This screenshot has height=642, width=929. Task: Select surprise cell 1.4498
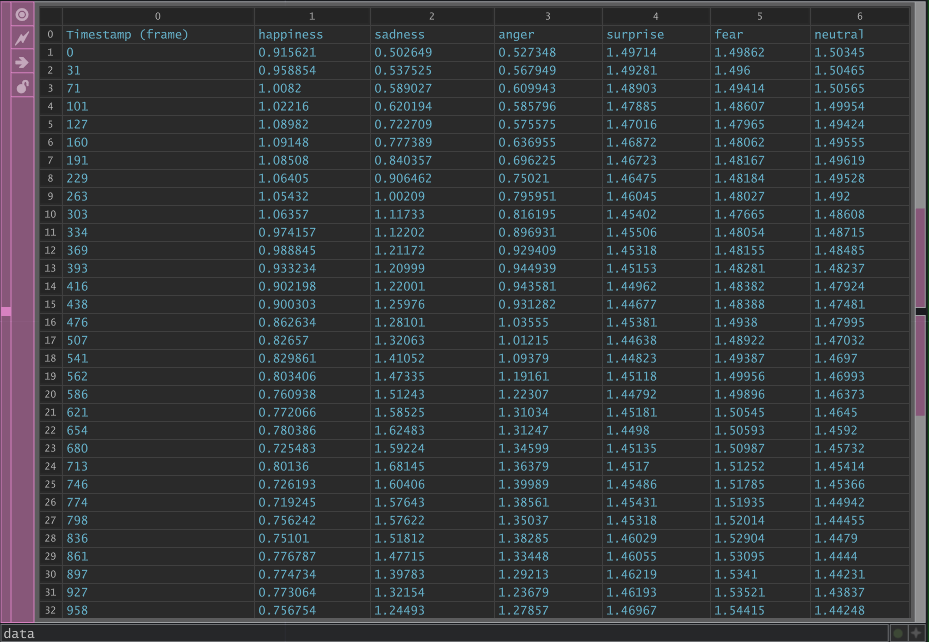click(x=656, y=430)
